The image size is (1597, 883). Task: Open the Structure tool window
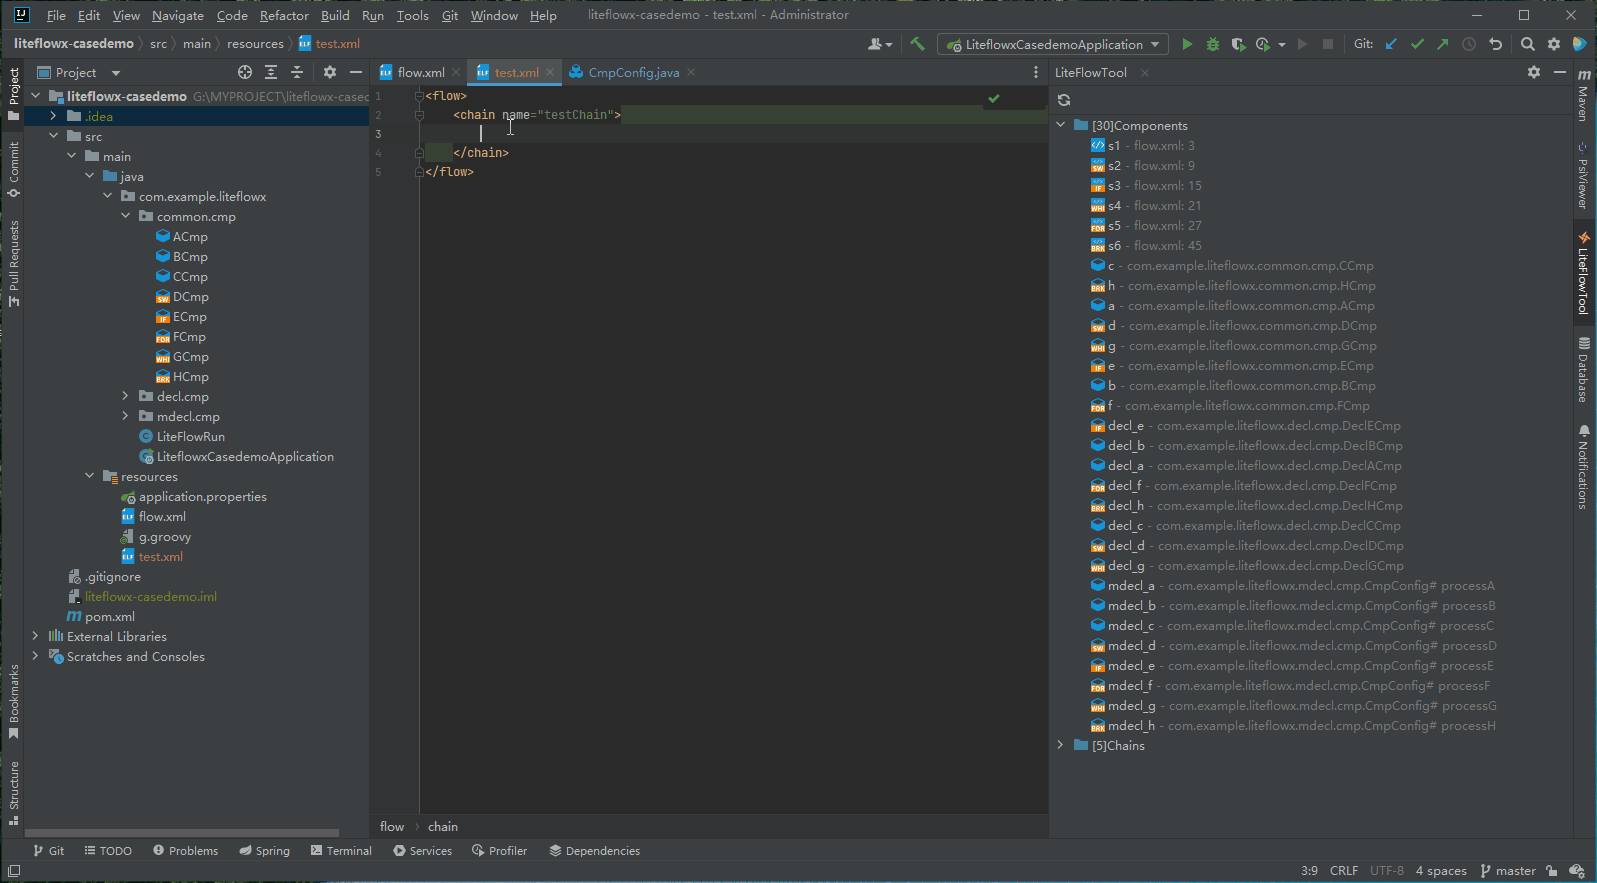[x=14, y=793]
